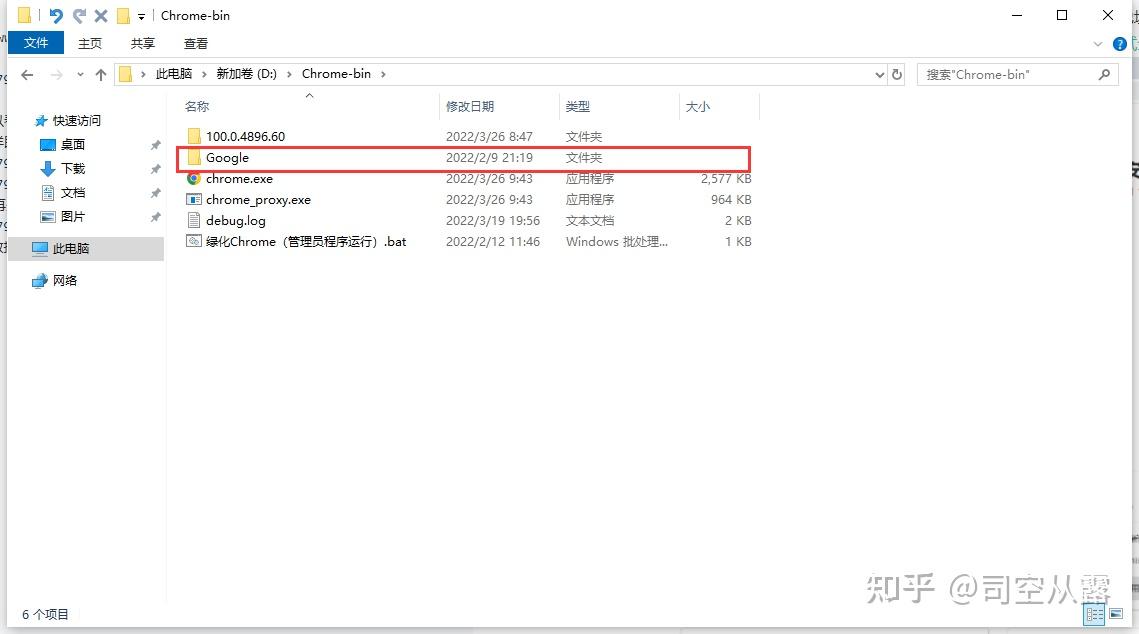The height and width of the screenshot is (634, 1139).
Task: Select the 绿化Chrome .bat file icon
Action: coord(194,241)
